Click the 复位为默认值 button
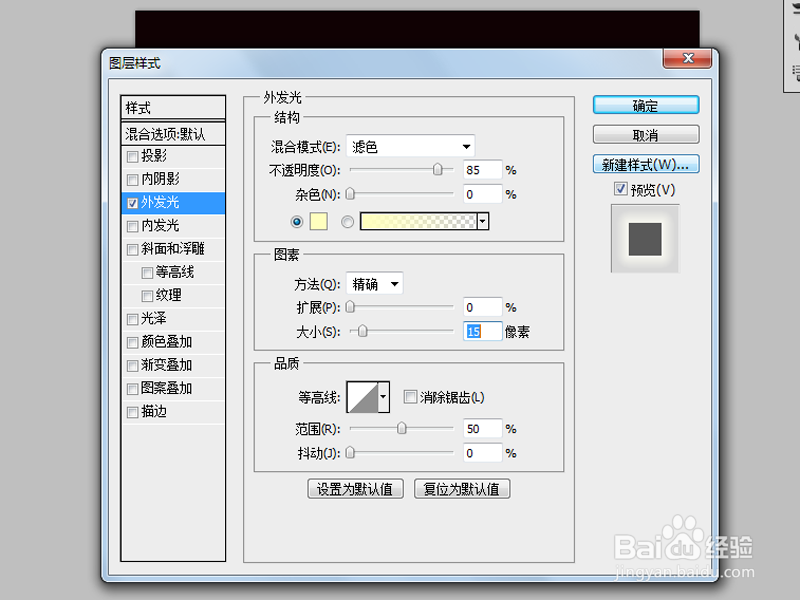Screen dimensions: 800x600 [x=462, y=489]
